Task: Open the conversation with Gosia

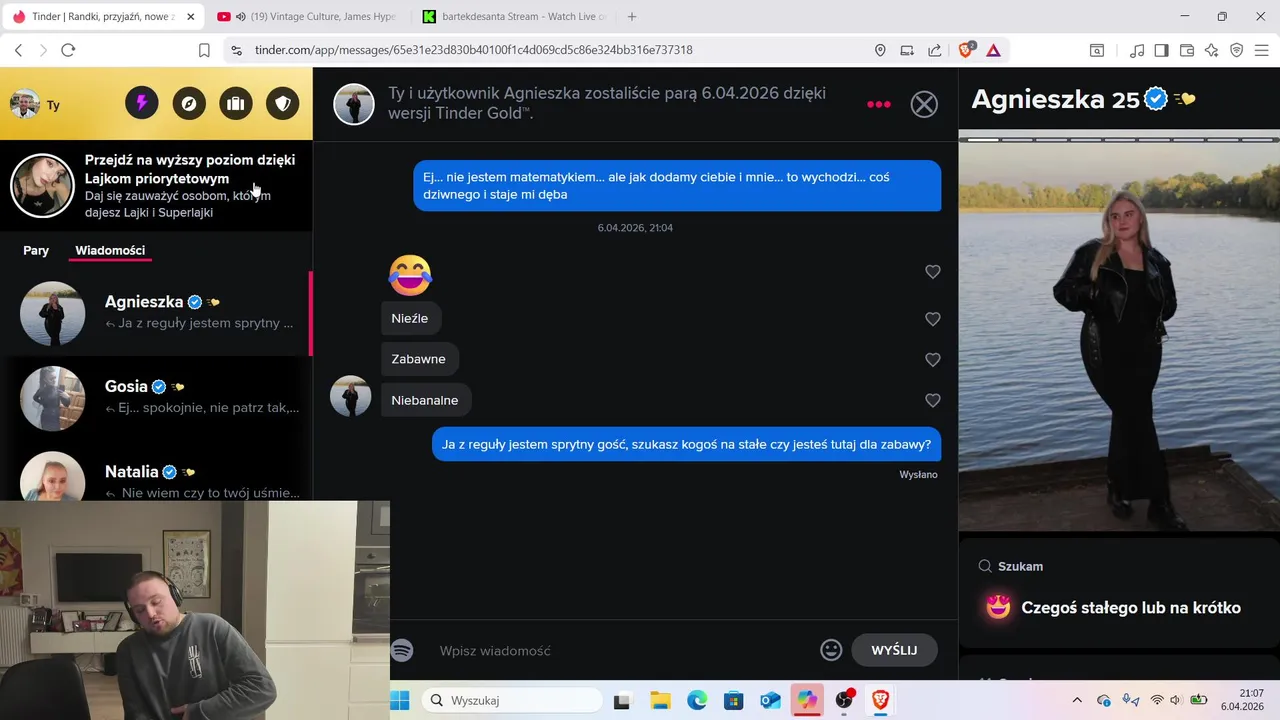Action: 156,398
